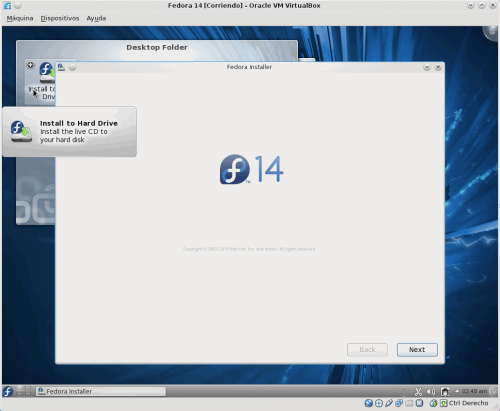Click the grayed-out Back button

(367, 350)
